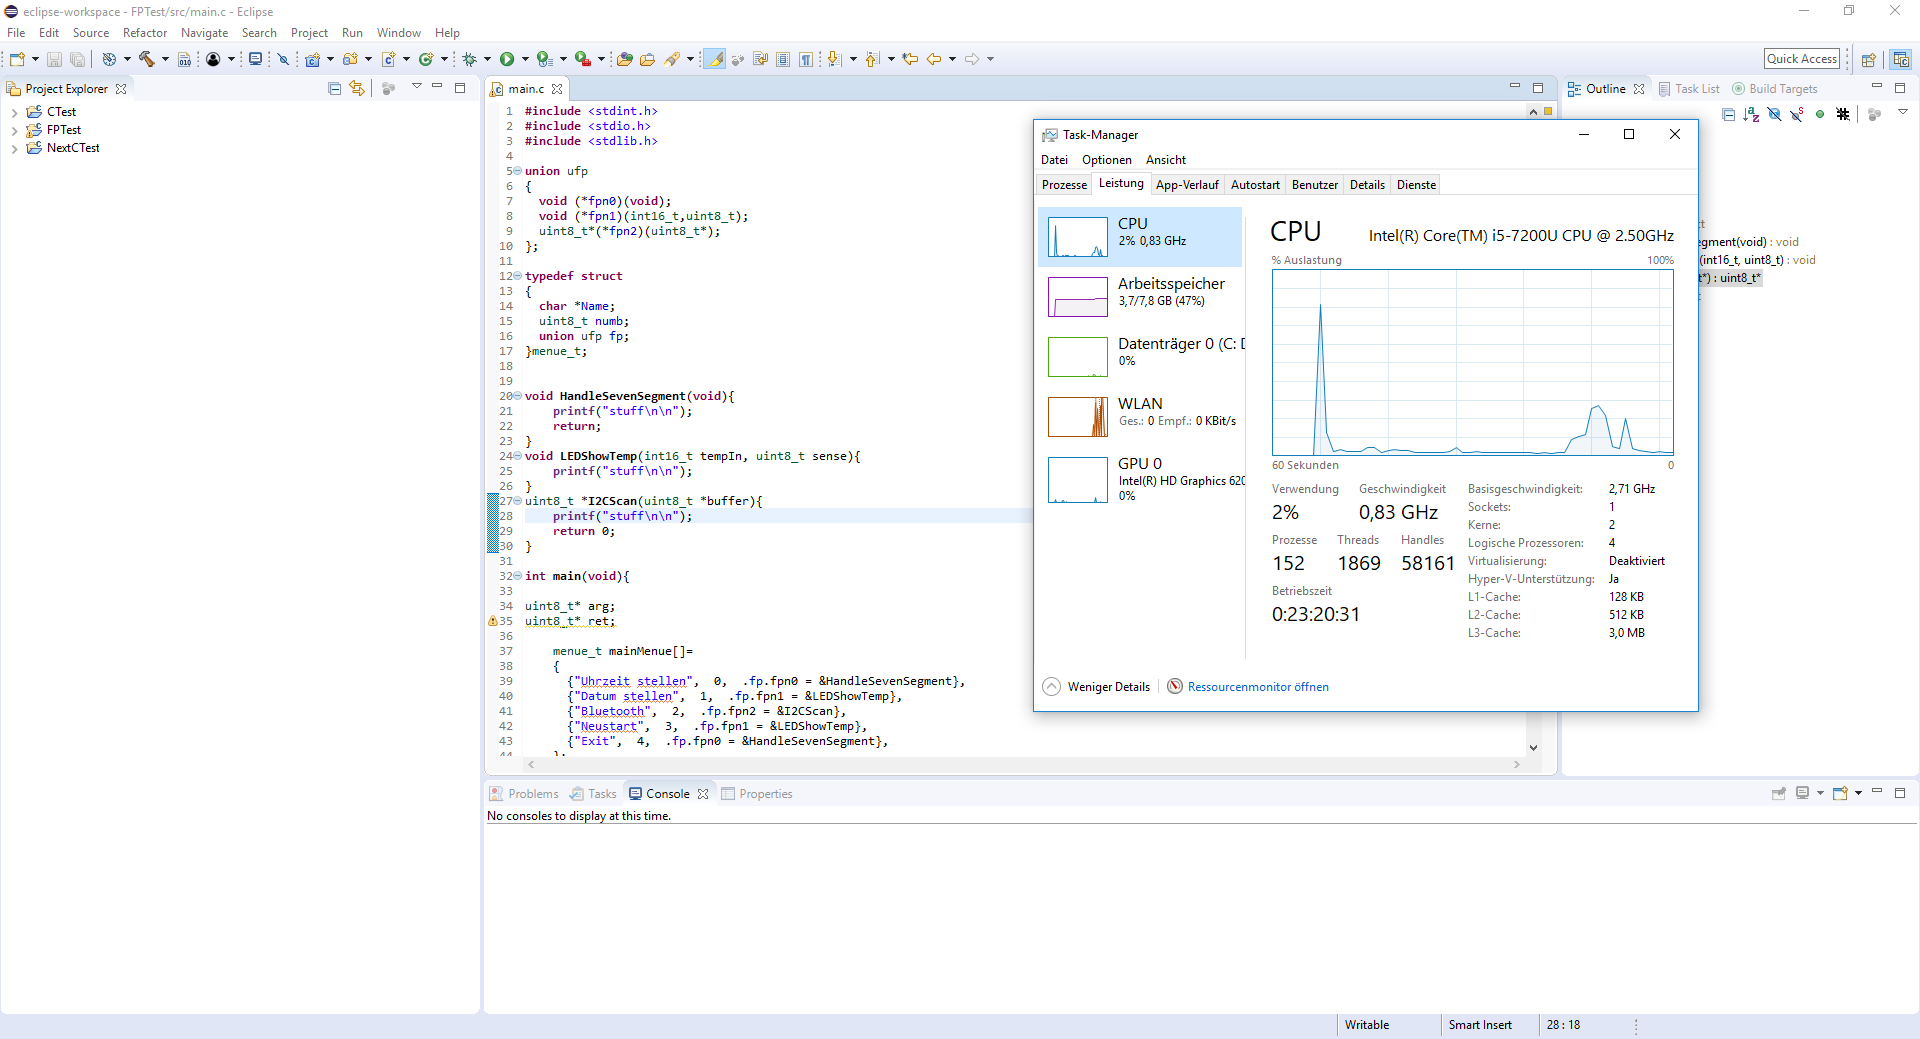Viewport: 1920px width, 1039px height.
Task: Click the hammer Build icon
Action: point(147,60)
